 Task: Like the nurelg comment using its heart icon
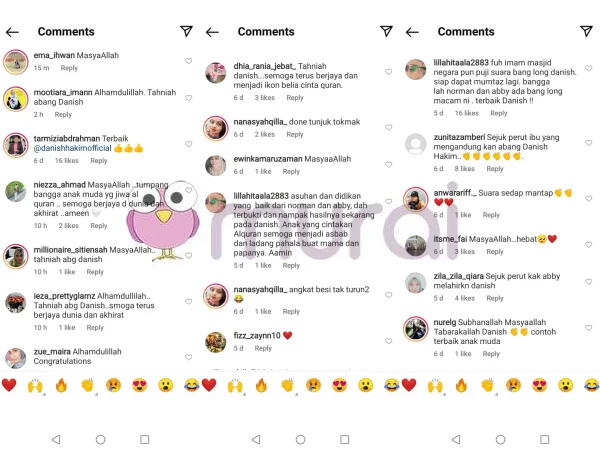point(589,328)
